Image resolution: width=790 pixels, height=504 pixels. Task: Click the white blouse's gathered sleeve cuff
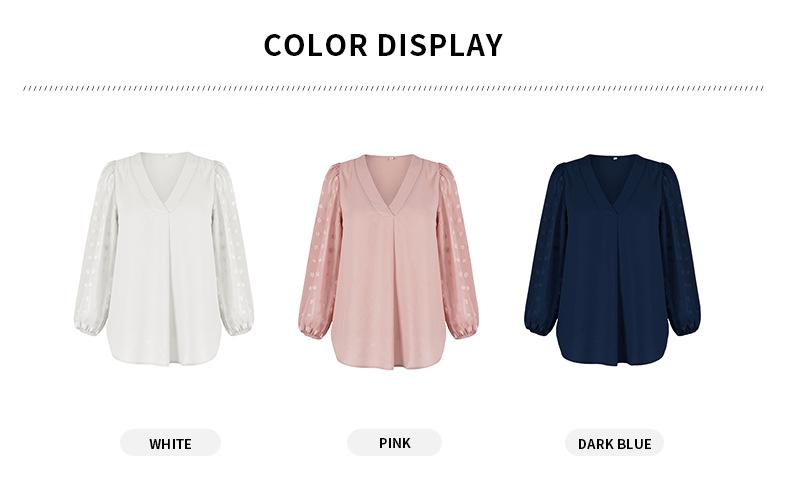89,327
